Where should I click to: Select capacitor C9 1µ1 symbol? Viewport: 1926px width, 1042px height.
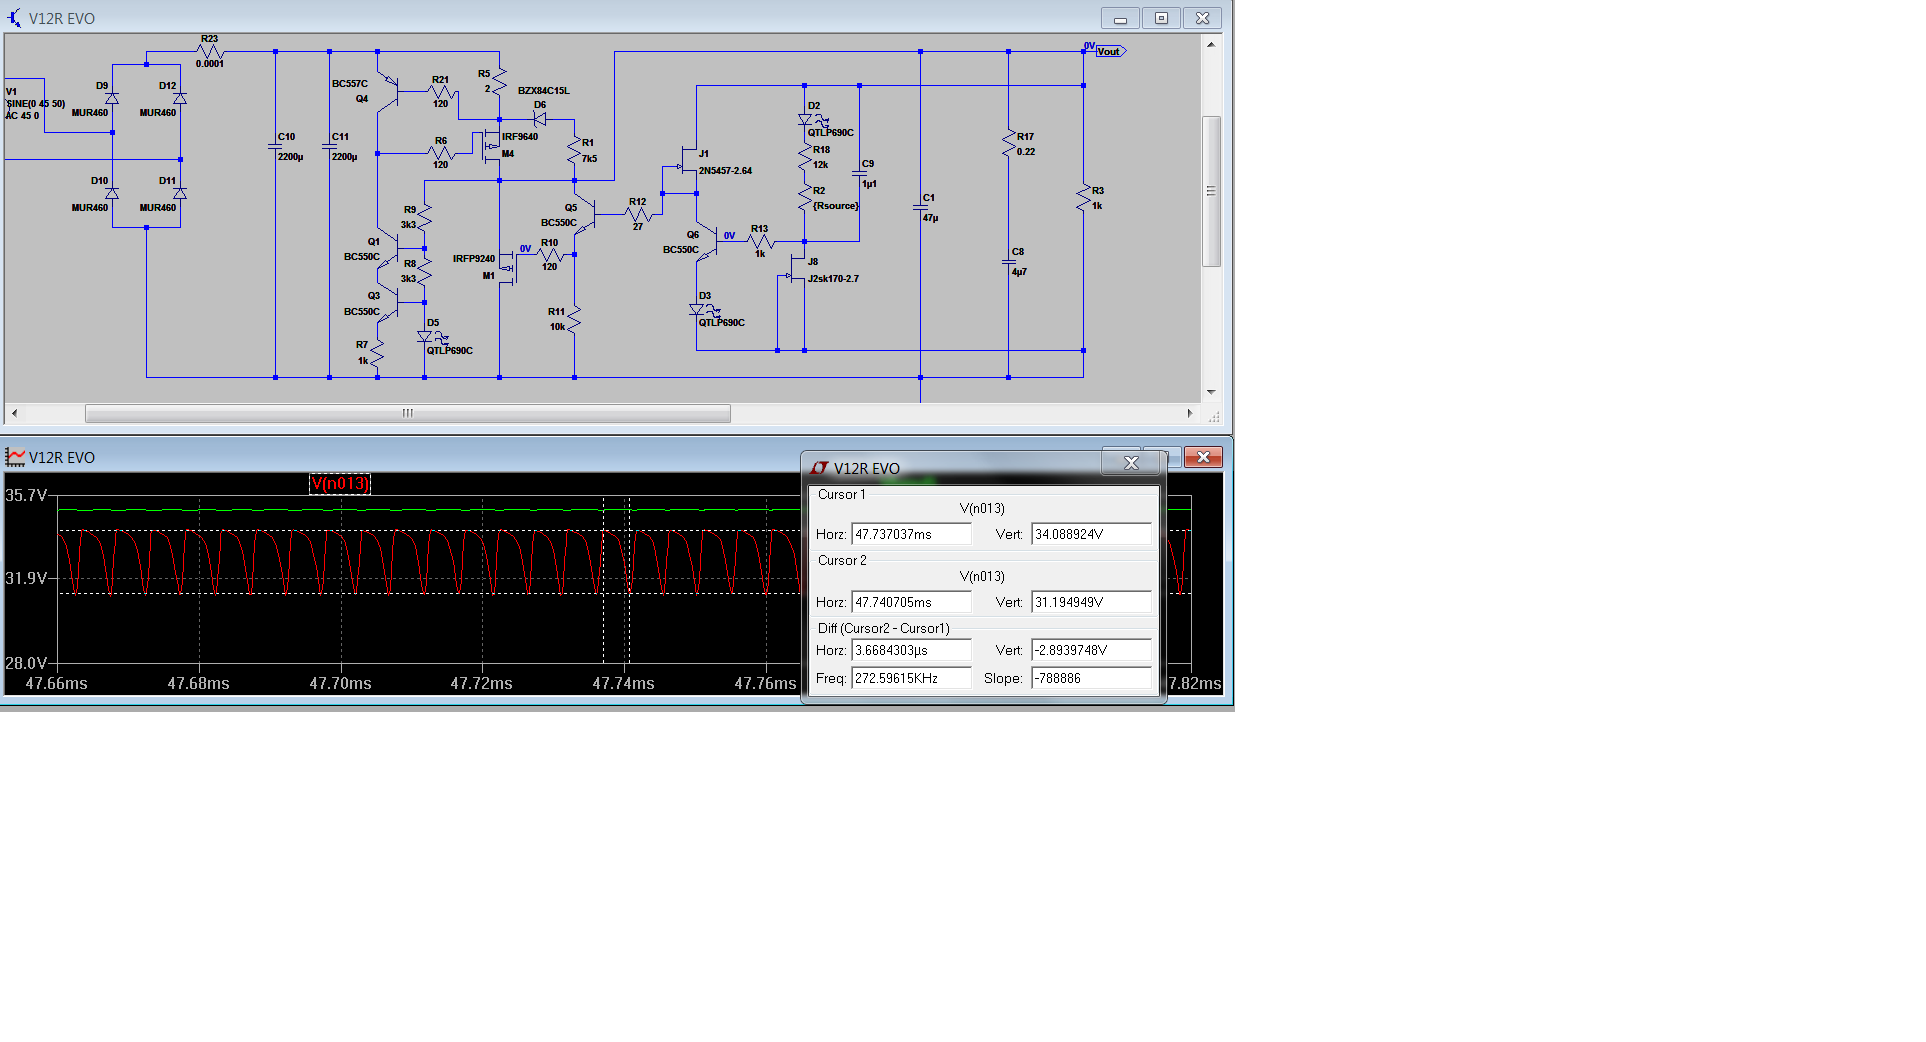click(x=859, y=173)
